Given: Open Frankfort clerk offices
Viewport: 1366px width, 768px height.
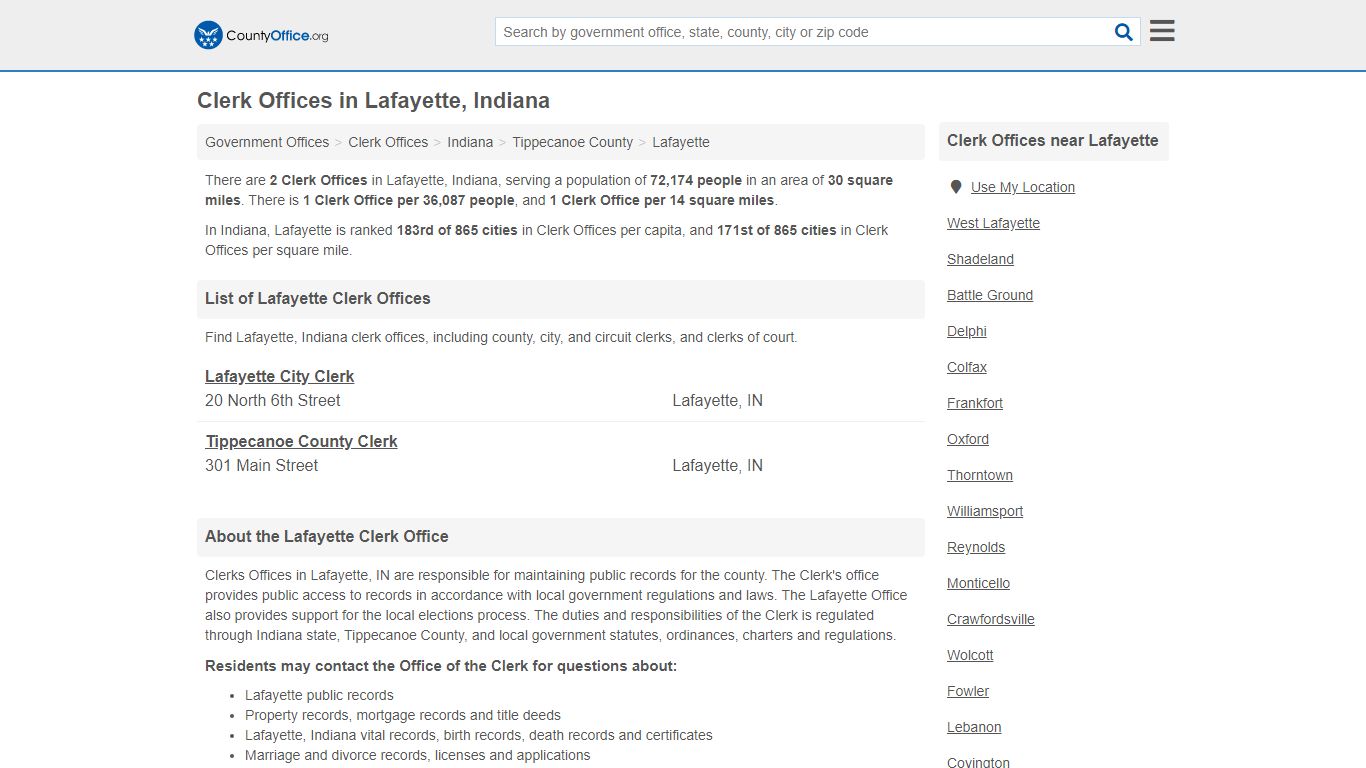Looking at the screenshot, I should point(975,403).
